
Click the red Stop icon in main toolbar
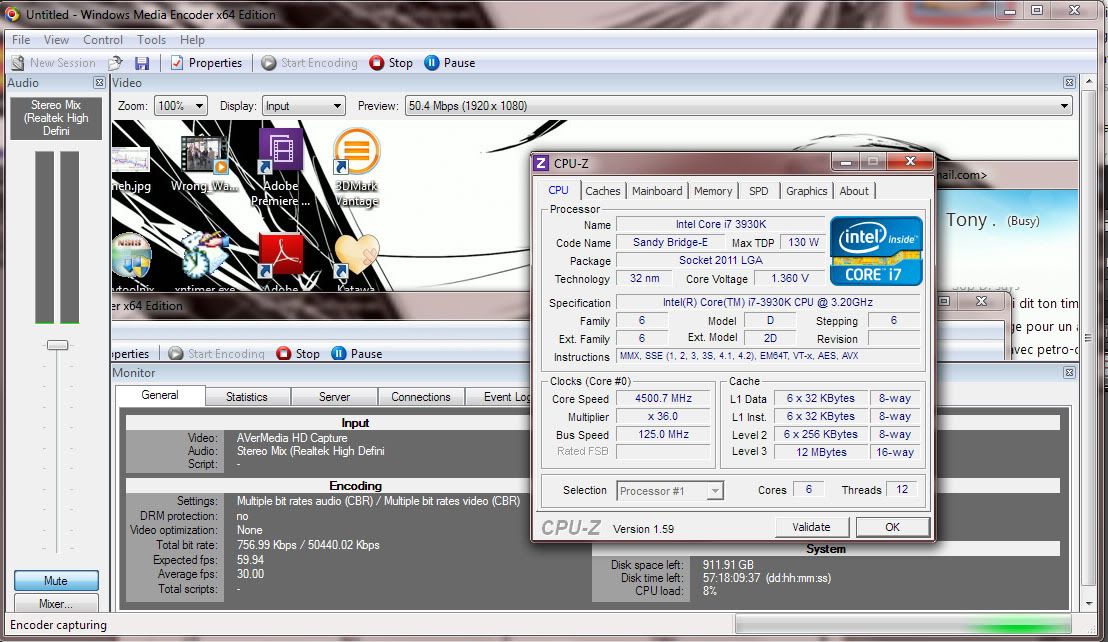pos(377,63)
